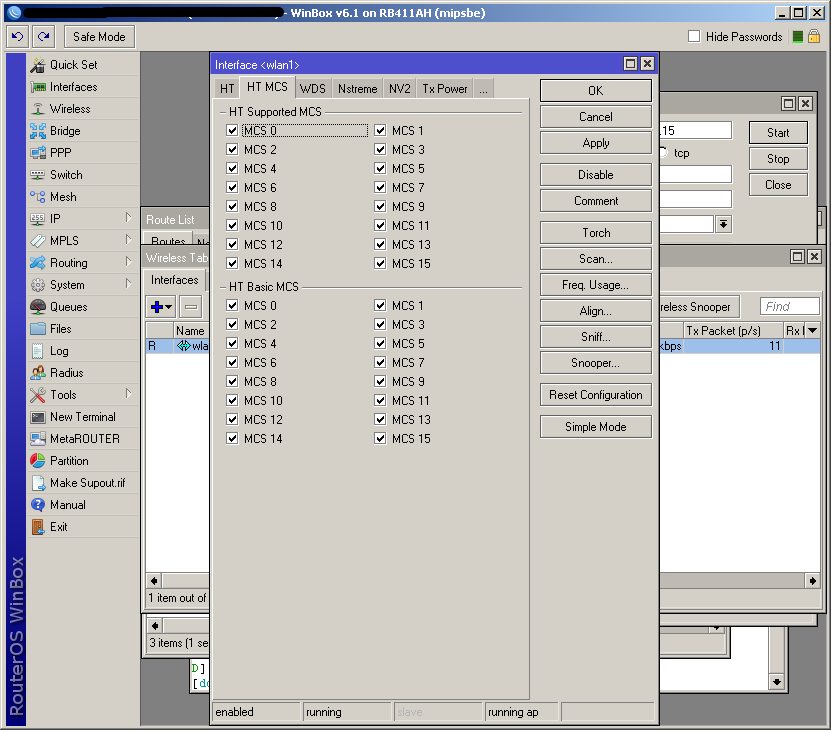
Task: Click Make Supout.rif icon
Action: pyautogui.click(x=38, y=483)
